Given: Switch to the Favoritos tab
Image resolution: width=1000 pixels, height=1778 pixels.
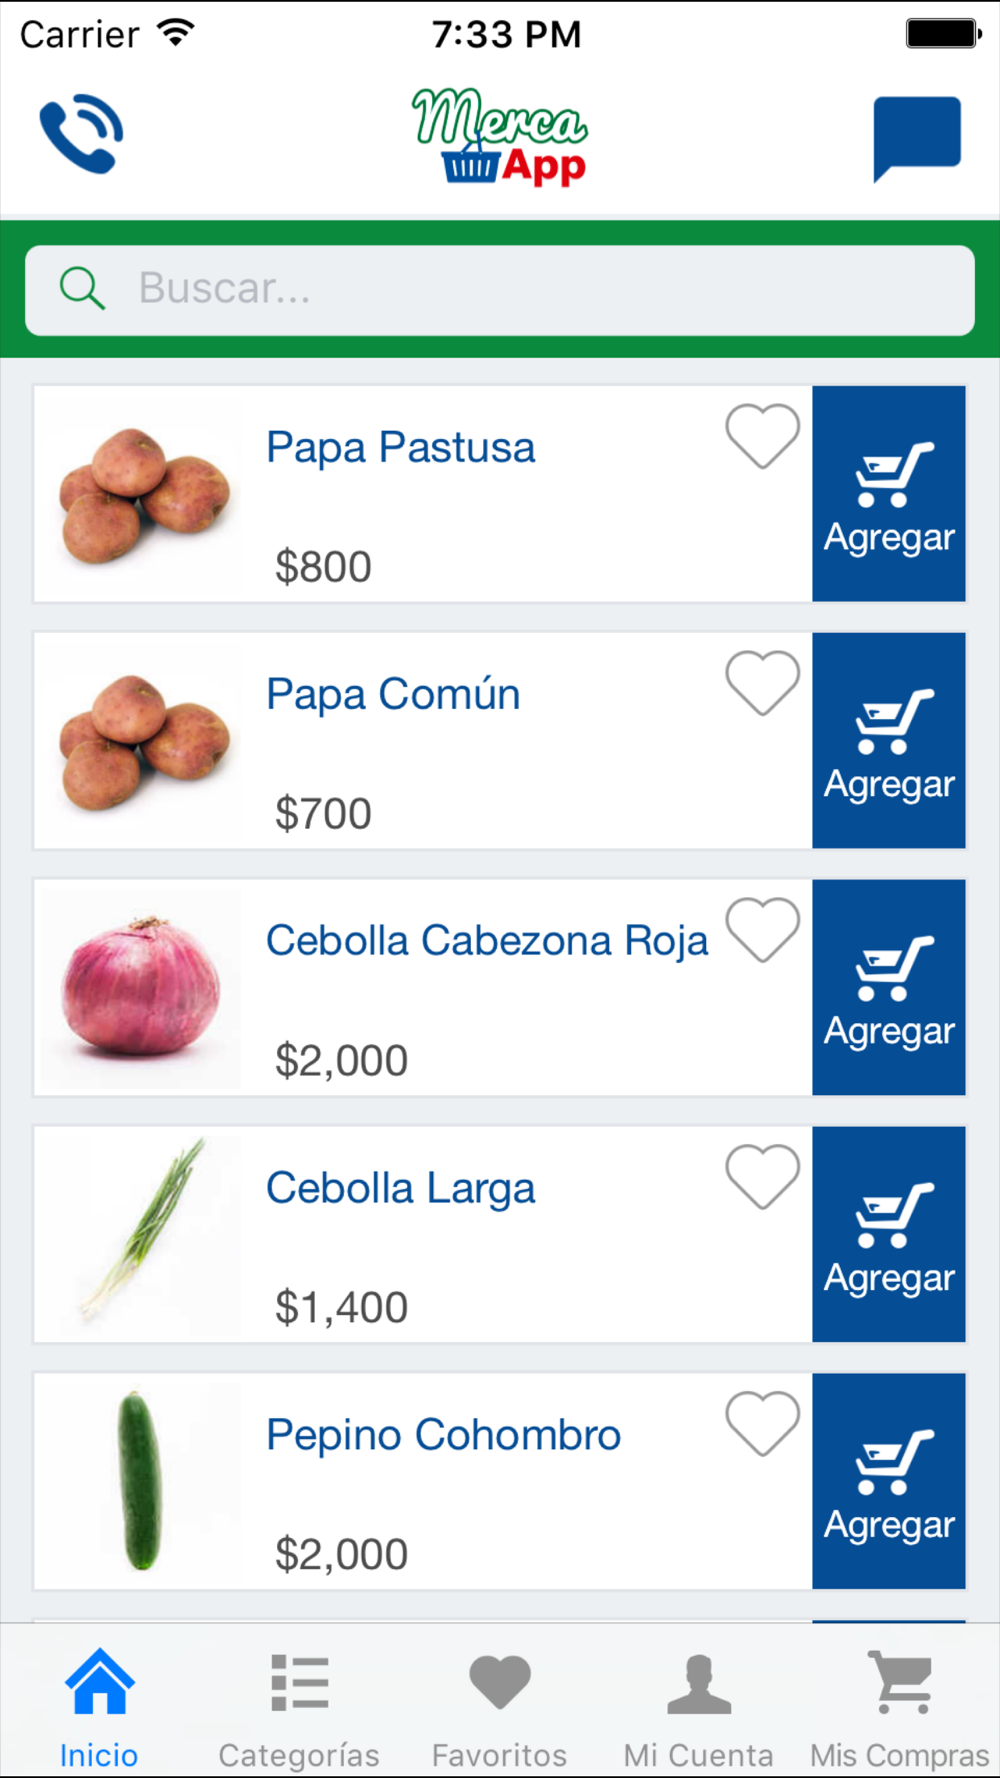Looking at the screenshot, I should pyautogui.click(x=500, y=1710).
